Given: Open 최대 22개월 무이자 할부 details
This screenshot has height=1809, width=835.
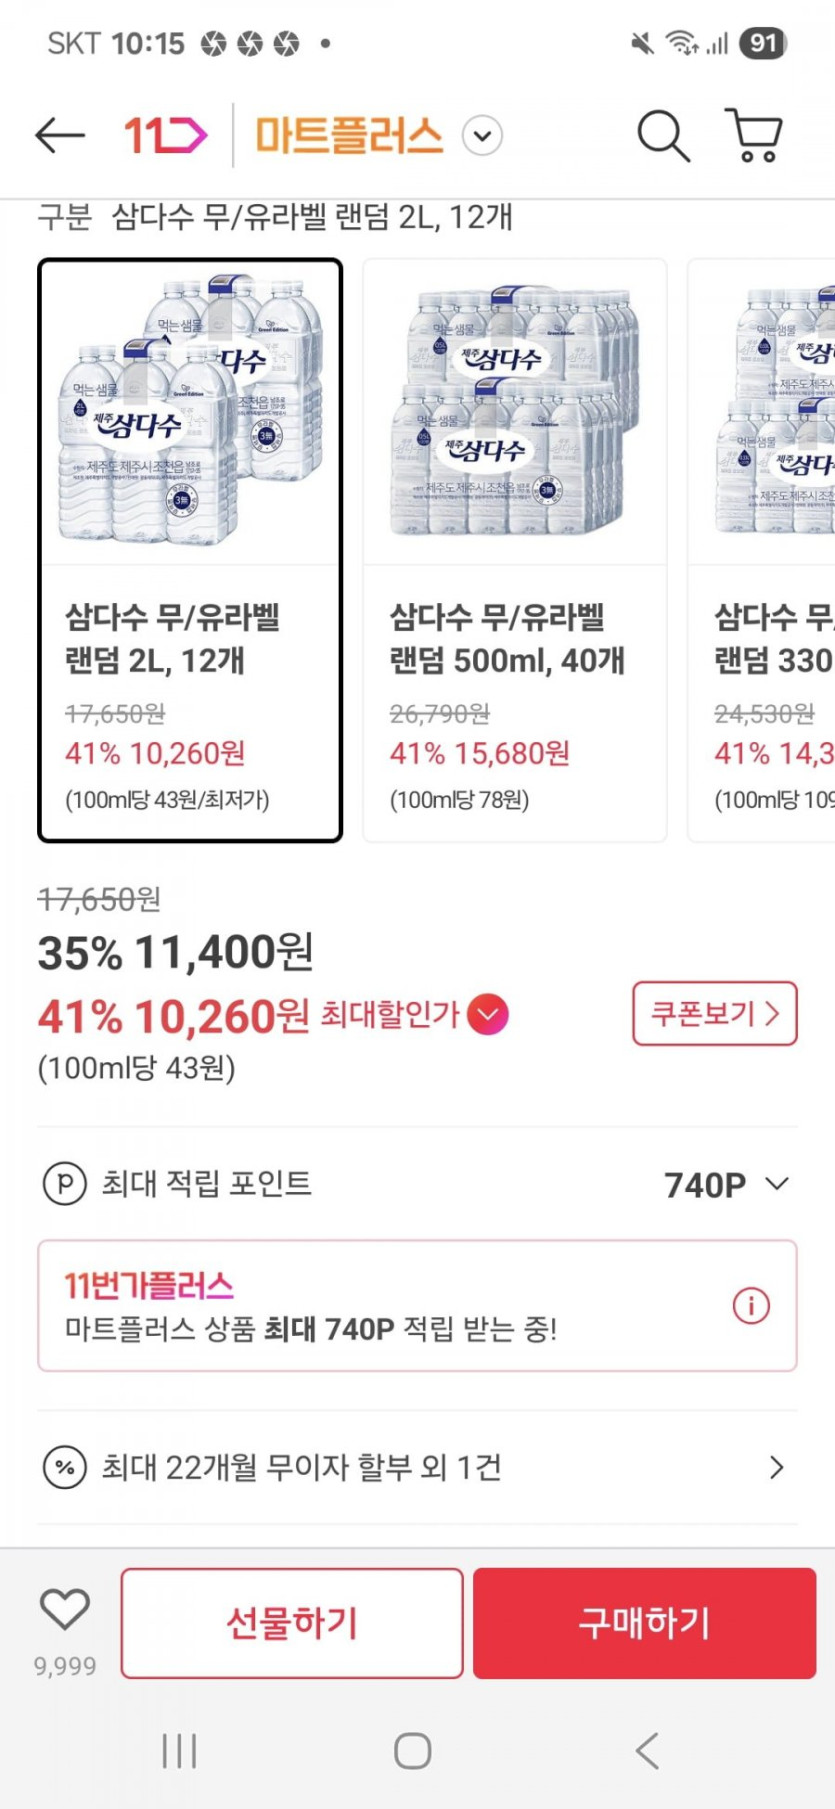Looking at the screenshot, I should pyautogui.click(x=776, y=1468).
